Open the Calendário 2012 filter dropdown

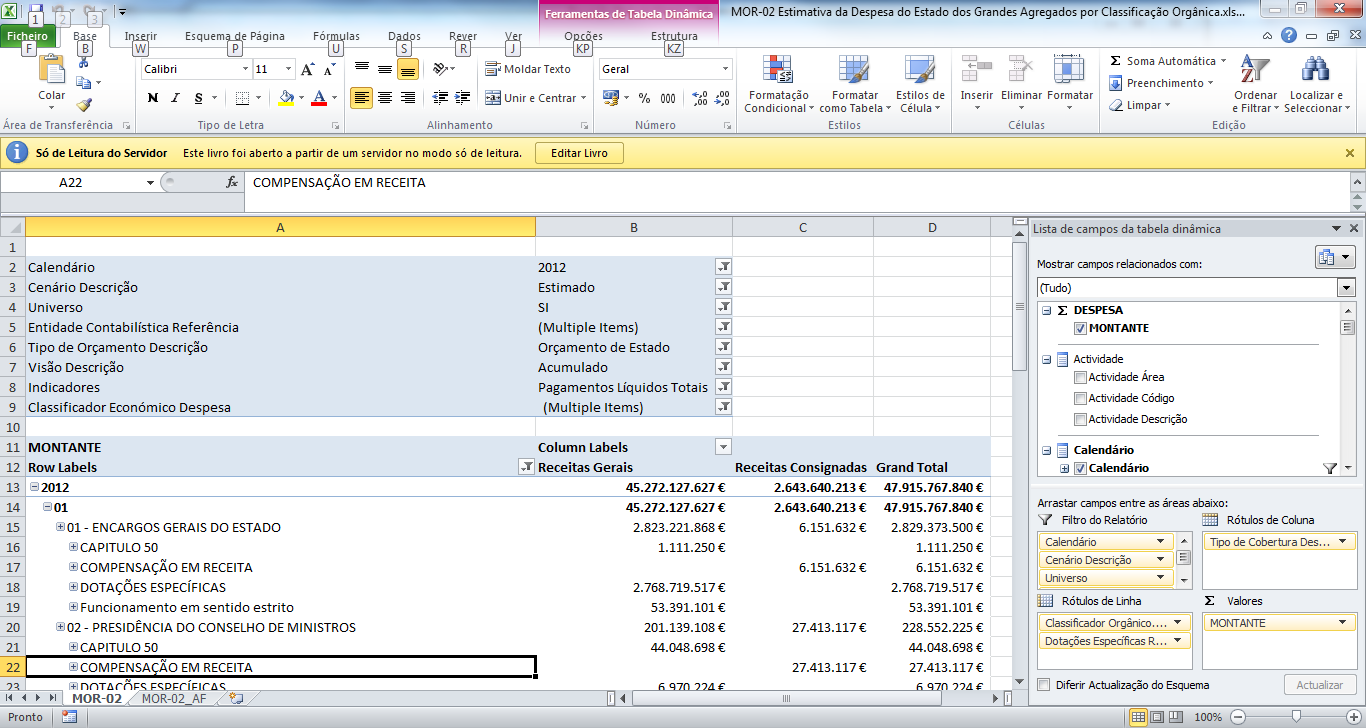coord(723,267)
